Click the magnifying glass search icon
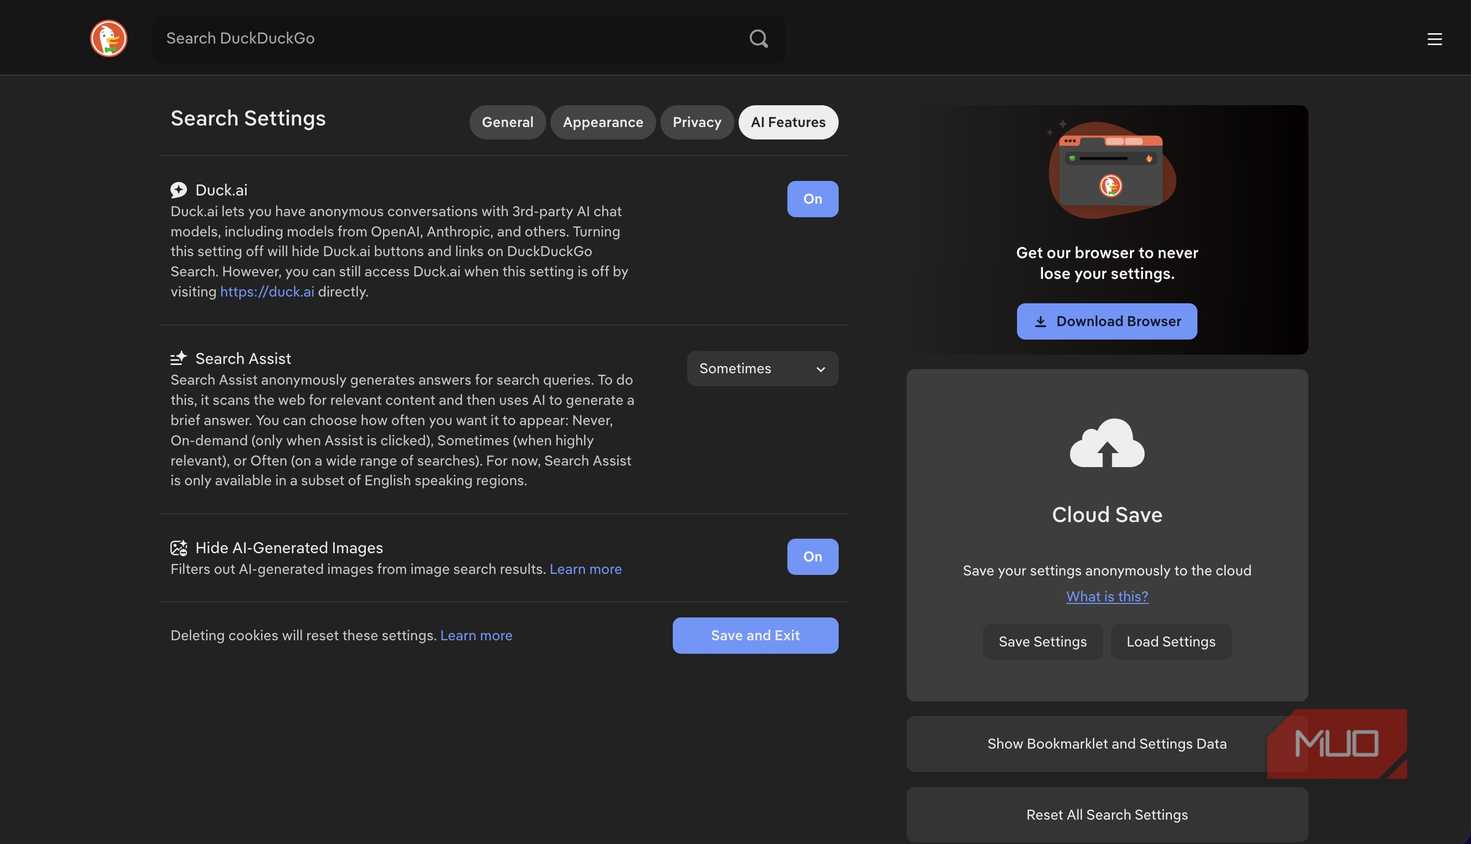This screenshot has height=844, width=1471. tap(759, 38)
